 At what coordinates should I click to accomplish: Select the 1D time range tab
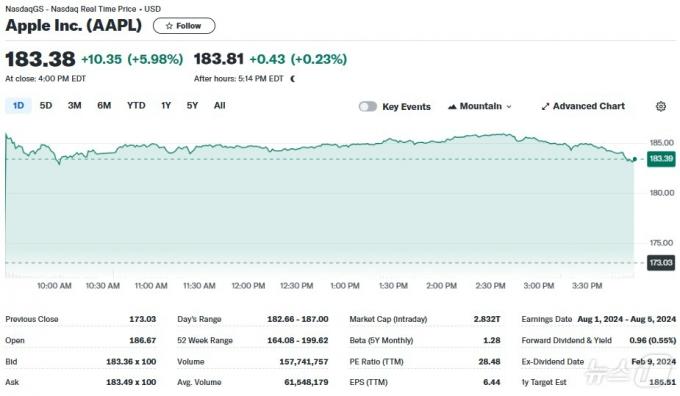point(18,105)
